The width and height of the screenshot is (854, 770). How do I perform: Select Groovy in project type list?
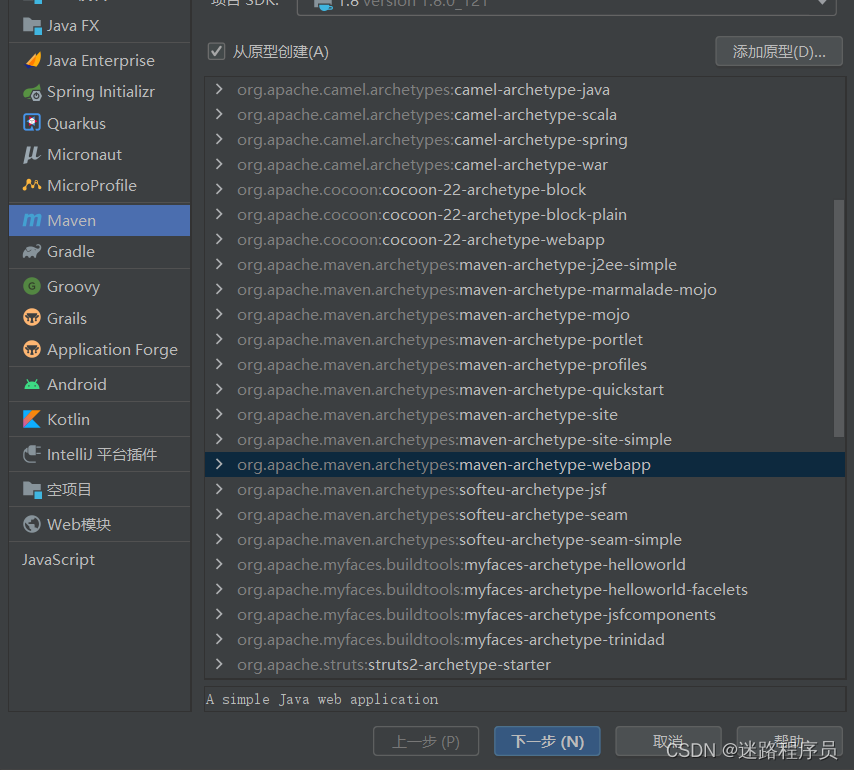(x=100, y=286)
